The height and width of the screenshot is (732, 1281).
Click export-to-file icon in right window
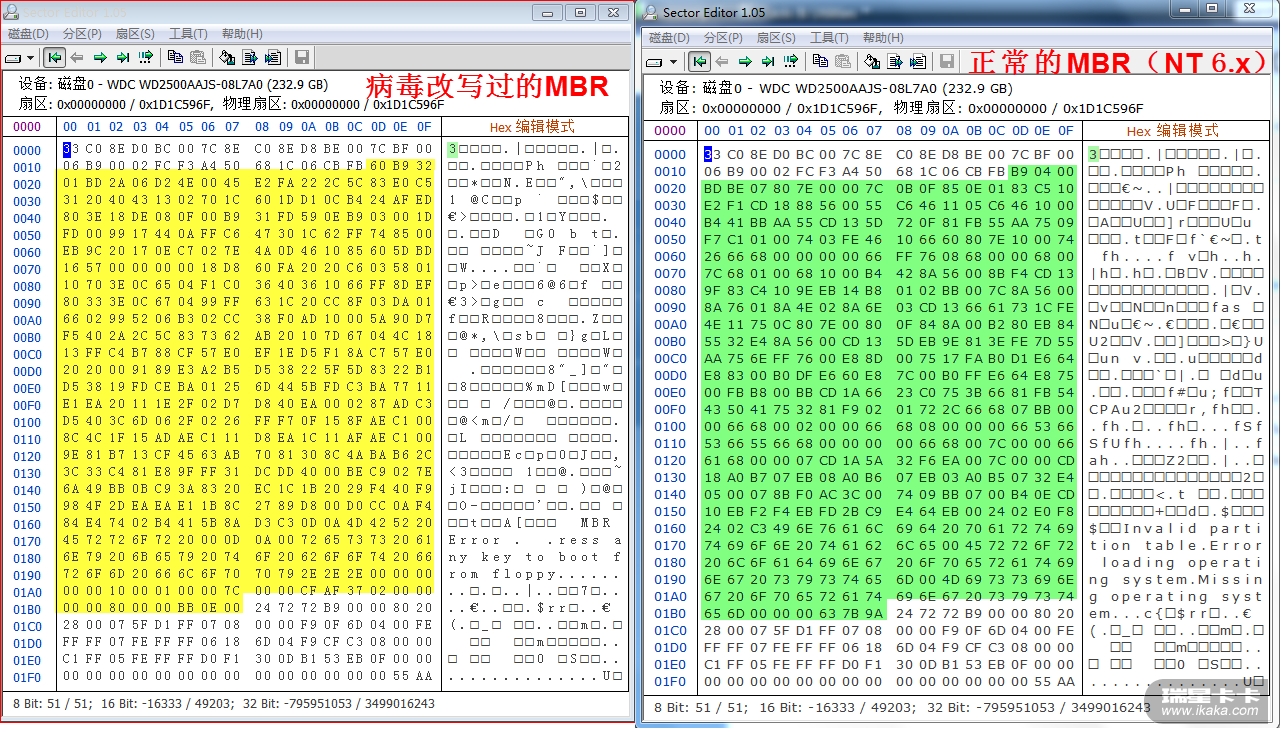point(895,62)
